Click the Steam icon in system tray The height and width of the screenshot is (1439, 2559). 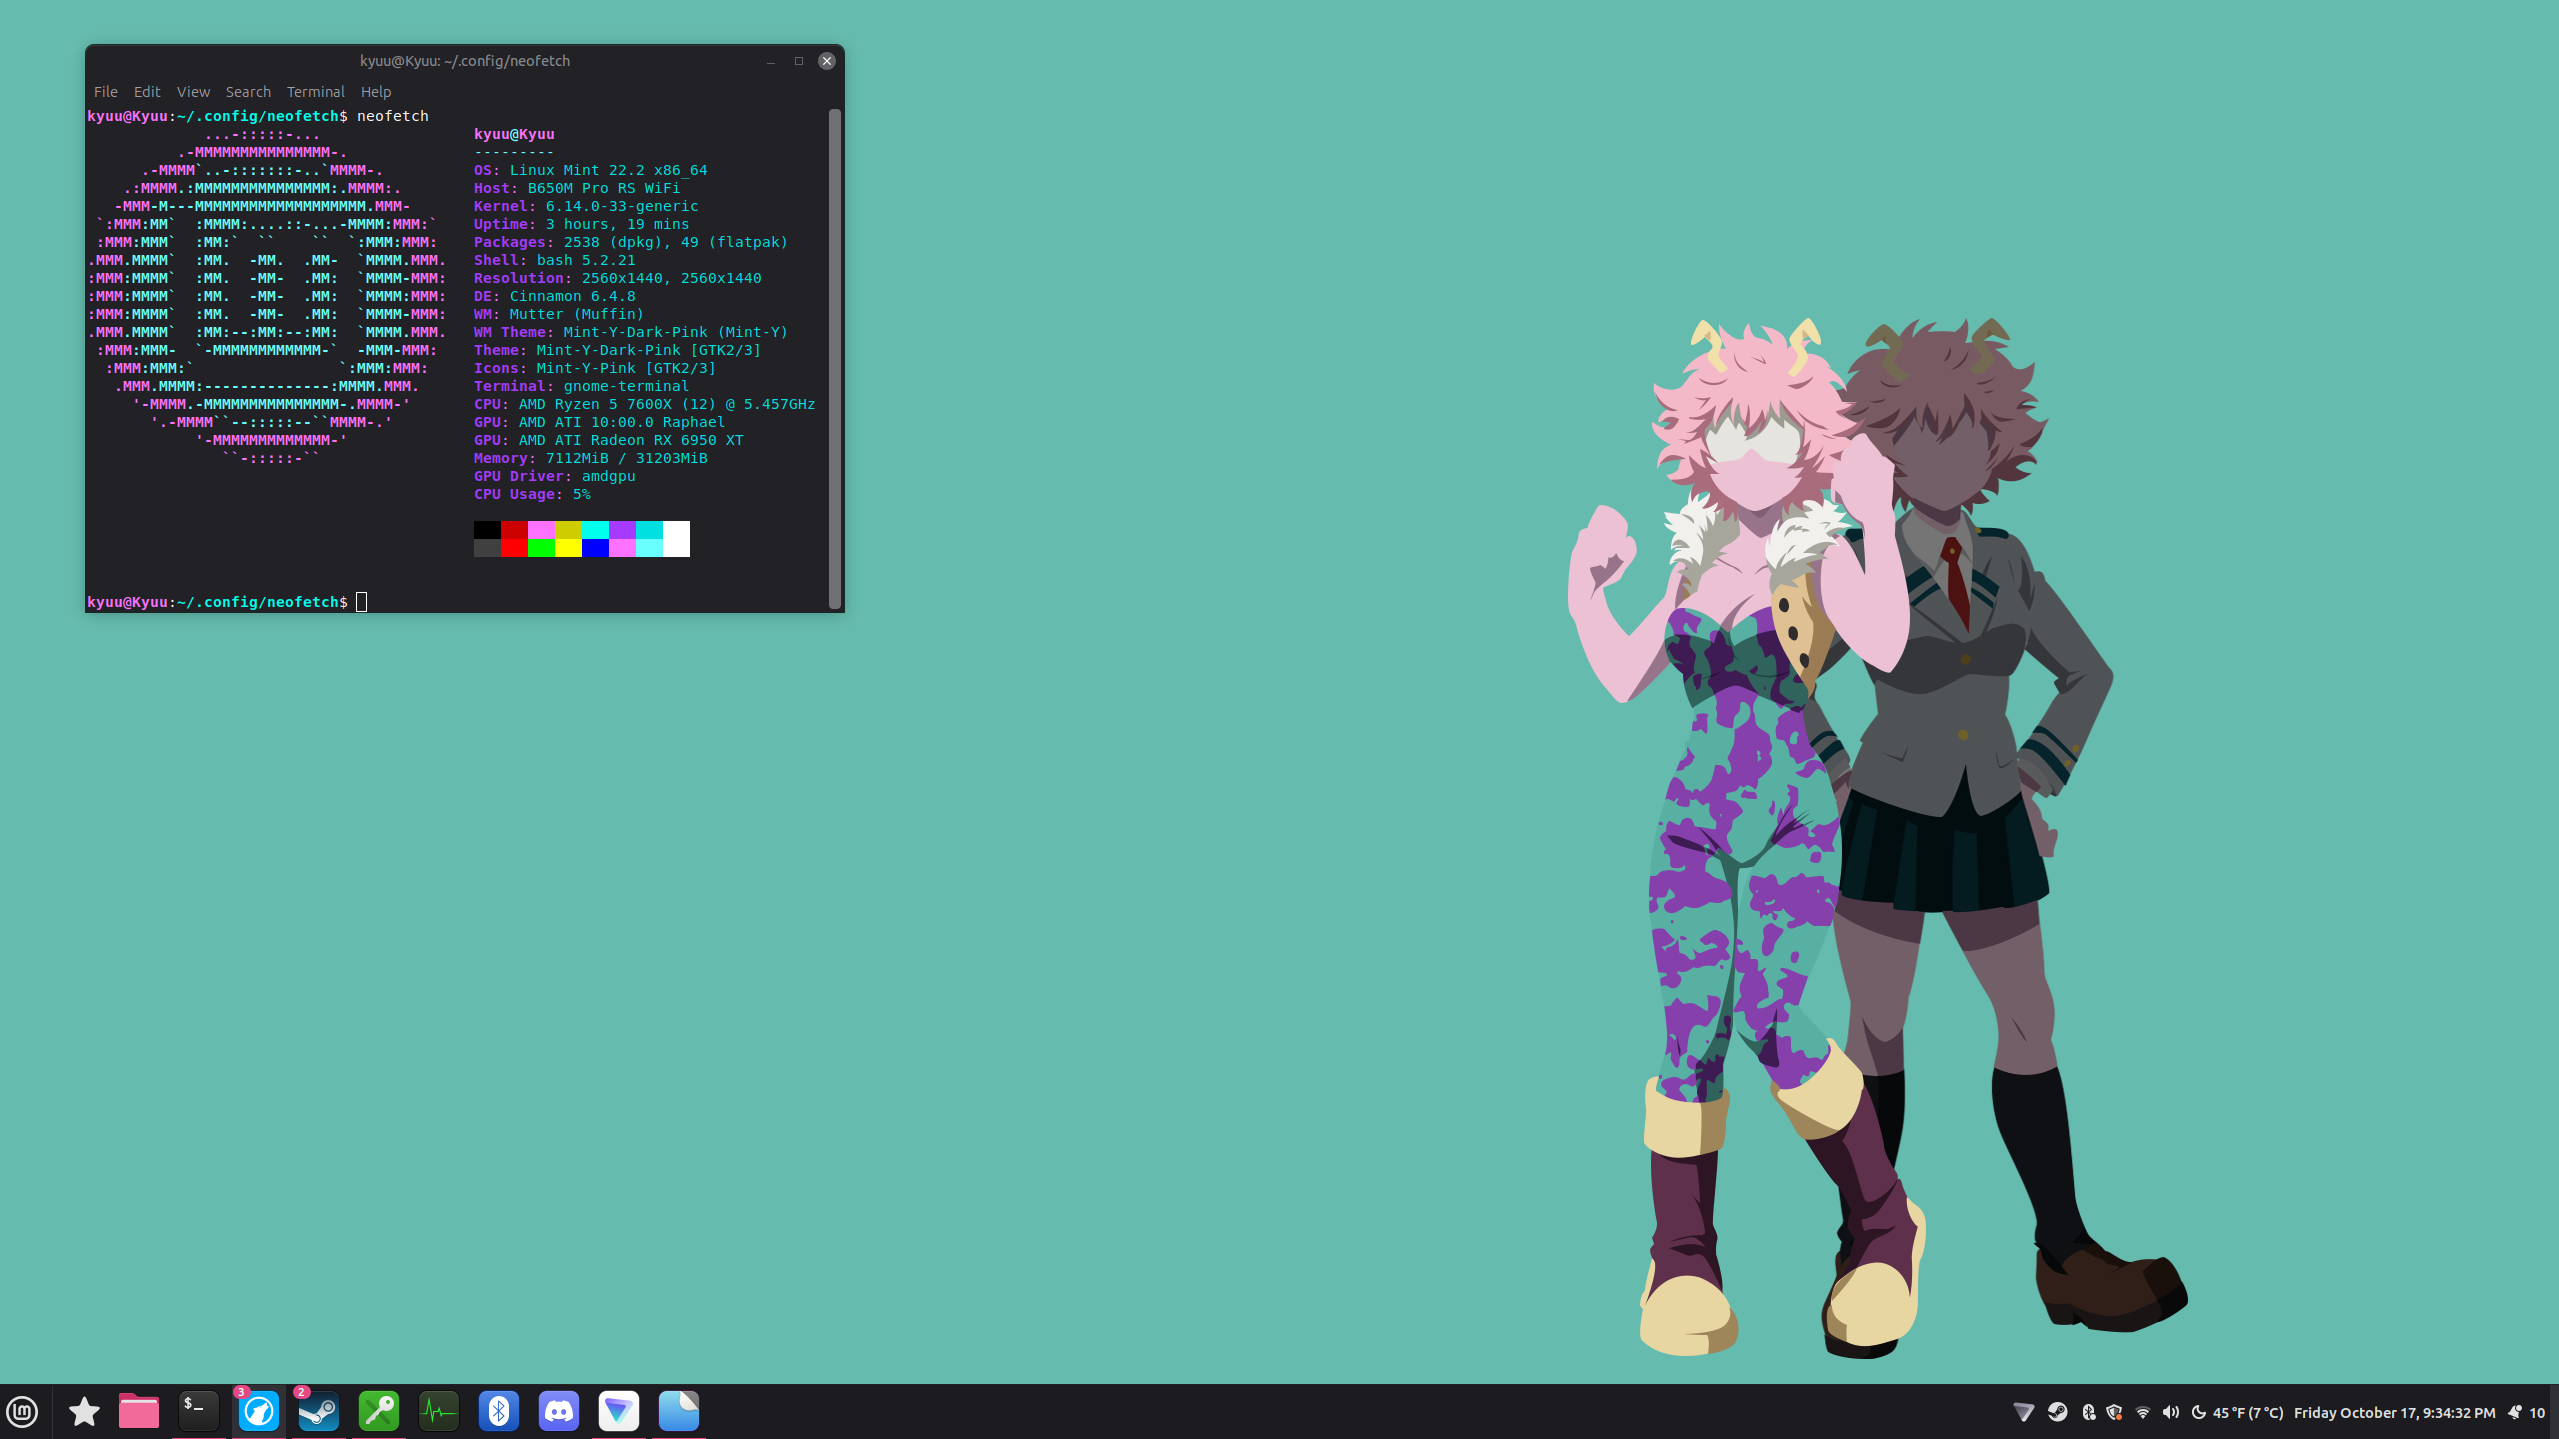pos(2057,1412)
